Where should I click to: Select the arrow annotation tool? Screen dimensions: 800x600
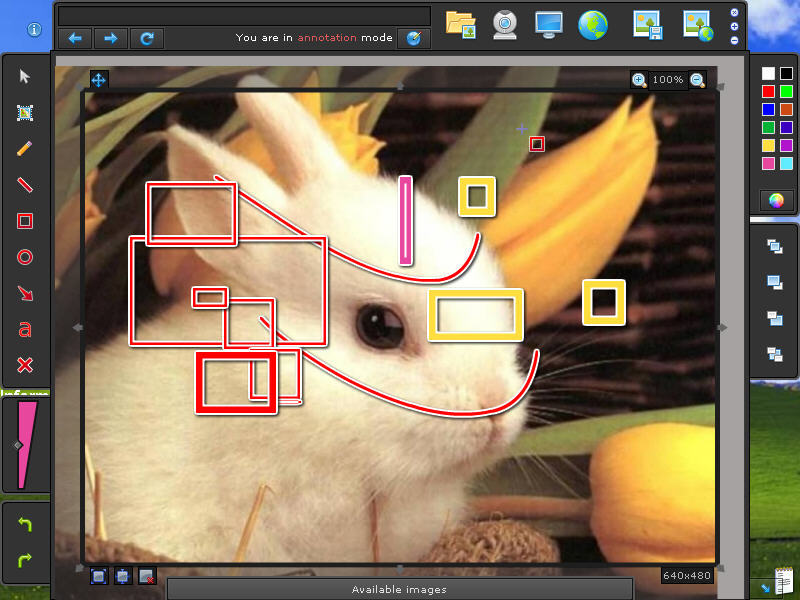(x=24, y=293)
